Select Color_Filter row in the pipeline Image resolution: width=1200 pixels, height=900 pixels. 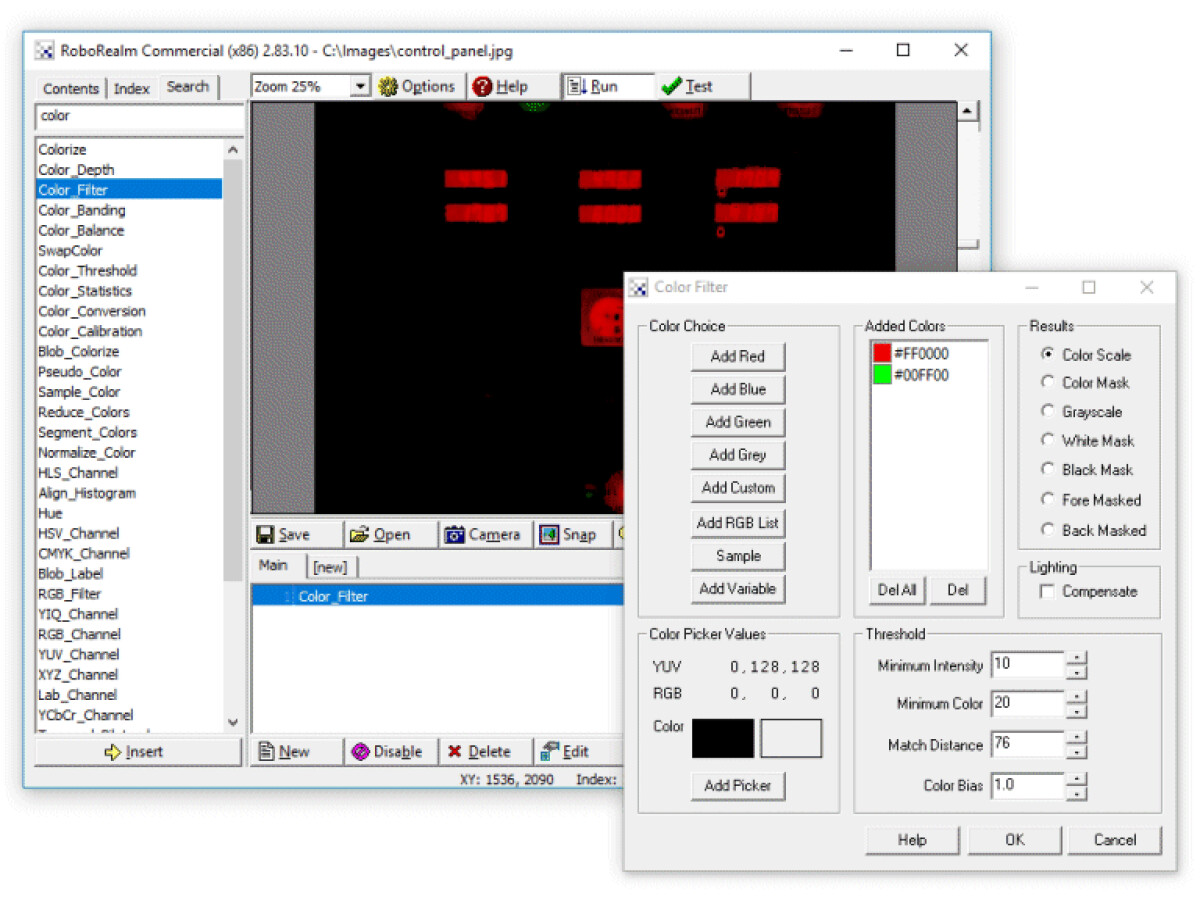[437, 596]
